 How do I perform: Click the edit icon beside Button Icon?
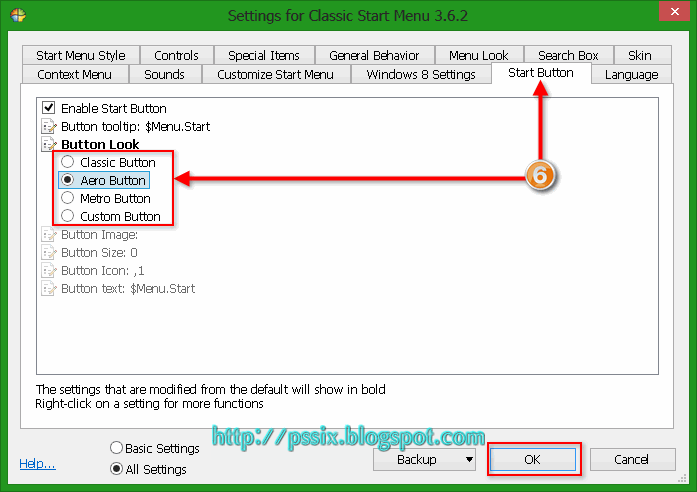pos(49,271)
